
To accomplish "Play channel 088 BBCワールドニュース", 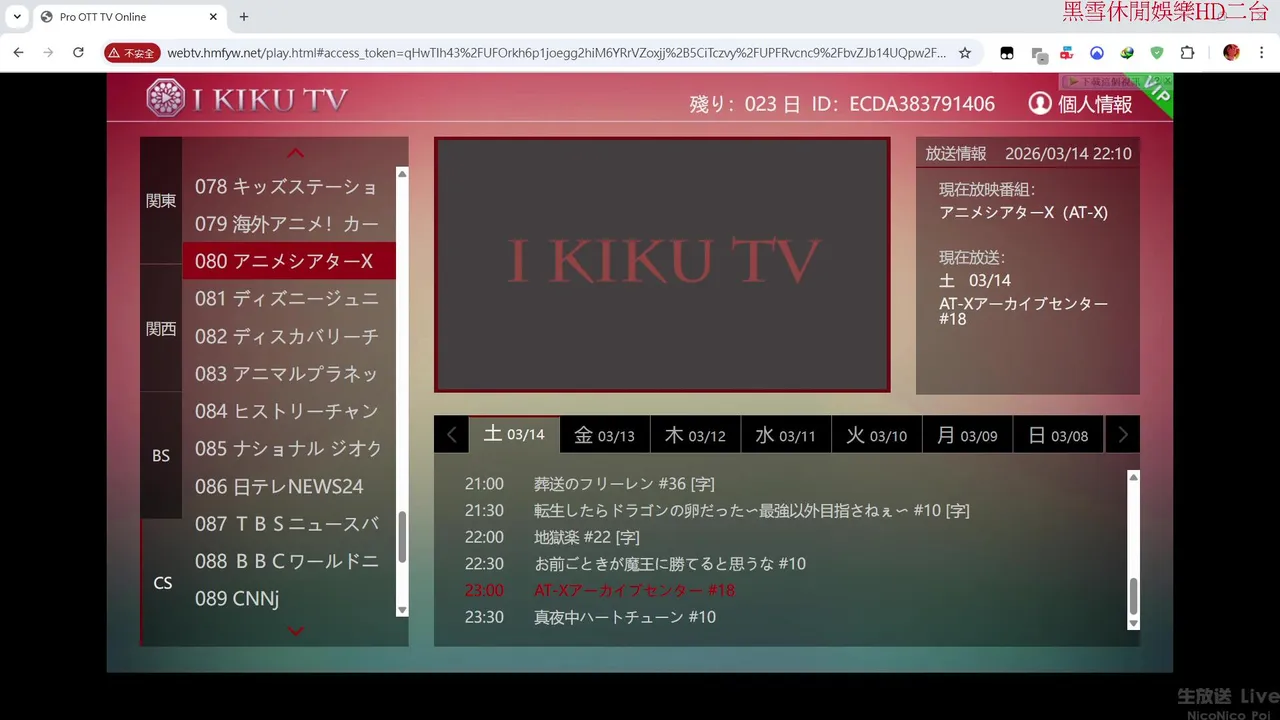I will click(289, 561).
